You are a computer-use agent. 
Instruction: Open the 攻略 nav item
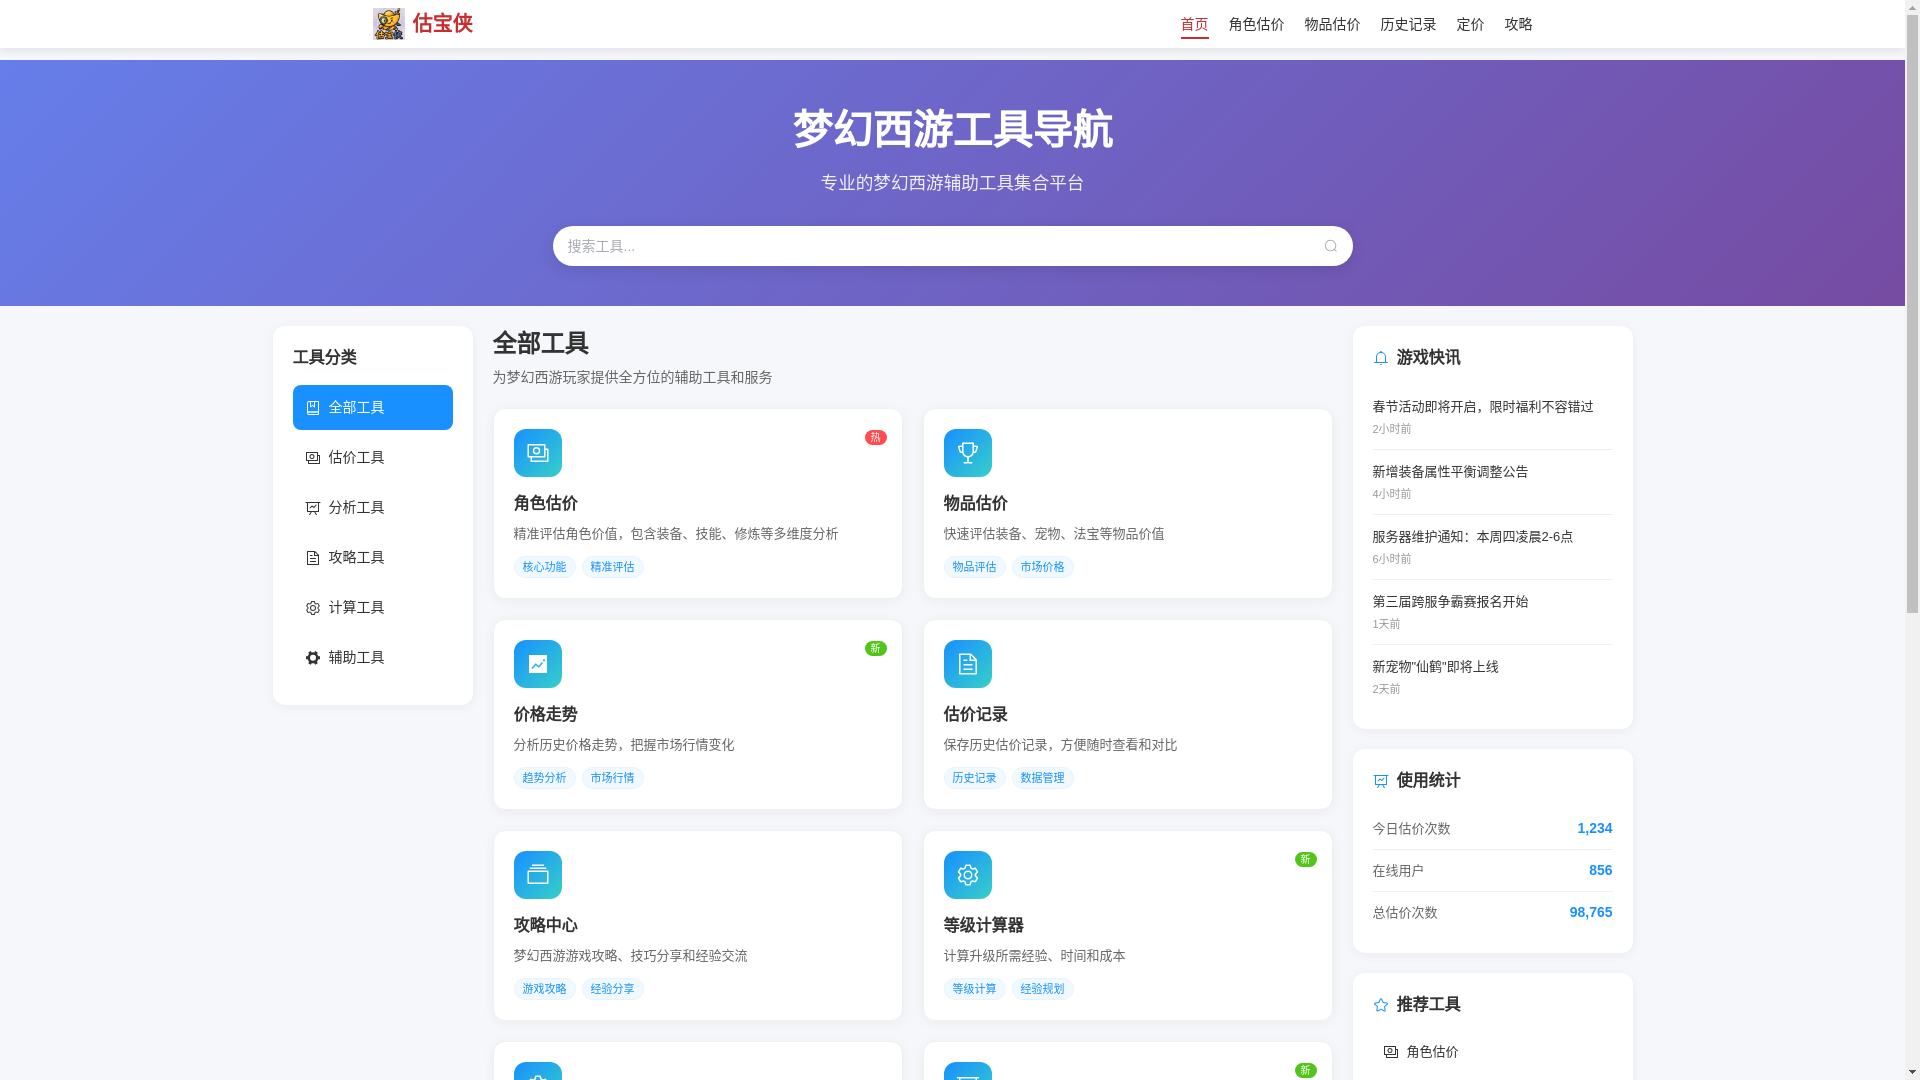1518,24
